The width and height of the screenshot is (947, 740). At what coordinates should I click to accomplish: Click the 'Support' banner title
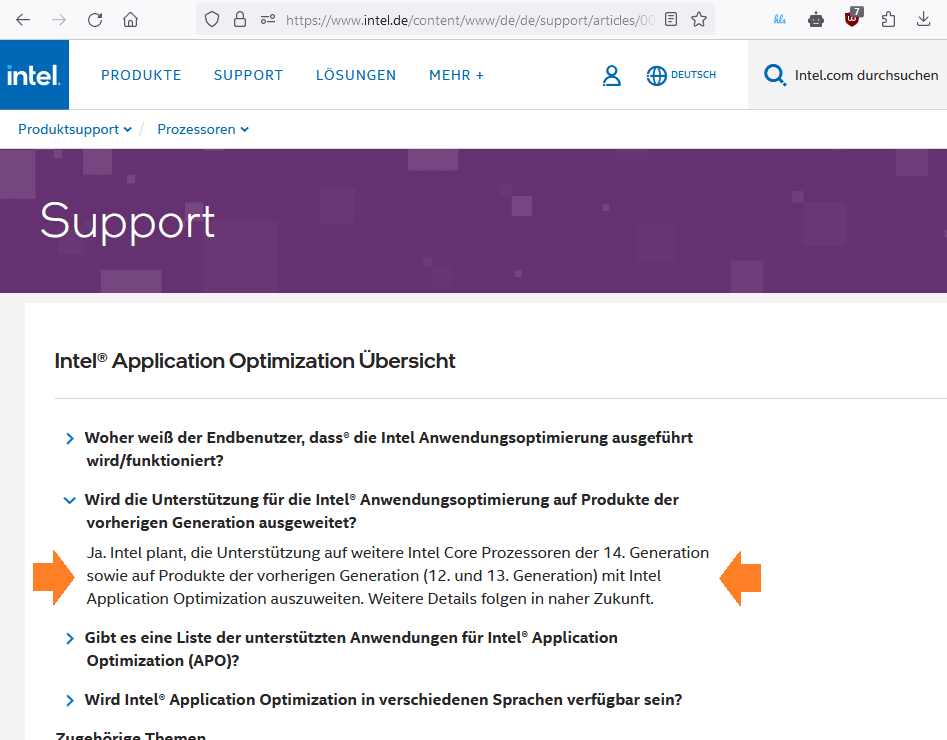[127, 222]
